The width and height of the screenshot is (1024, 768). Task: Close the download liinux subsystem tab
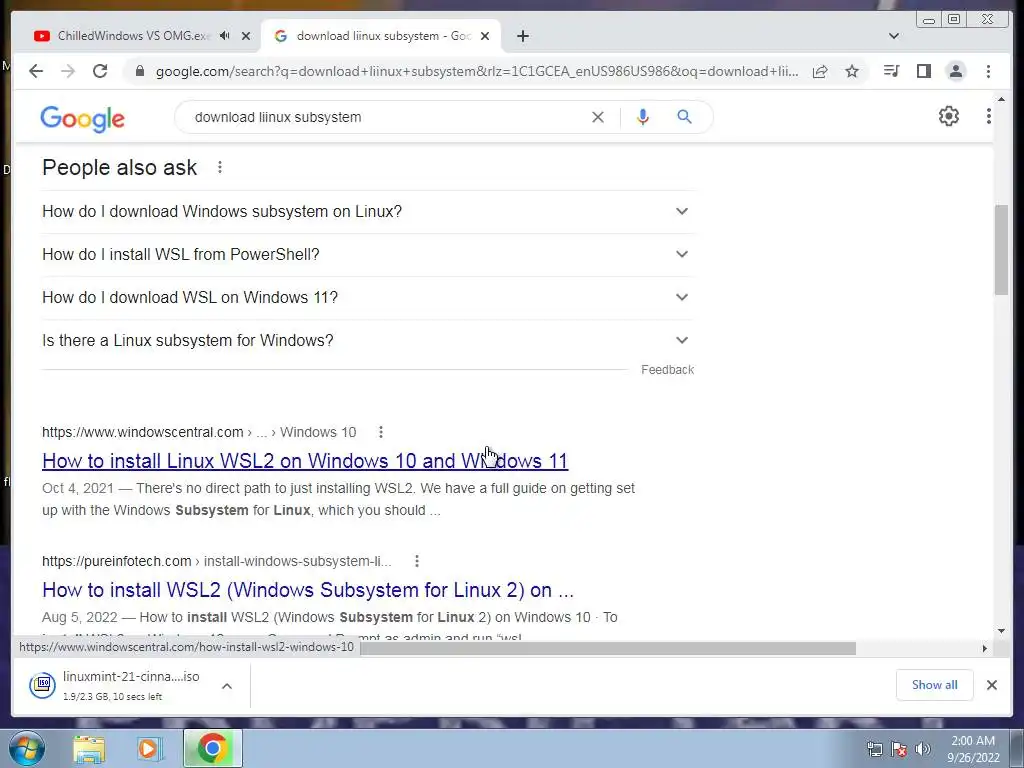coord(485,36)
